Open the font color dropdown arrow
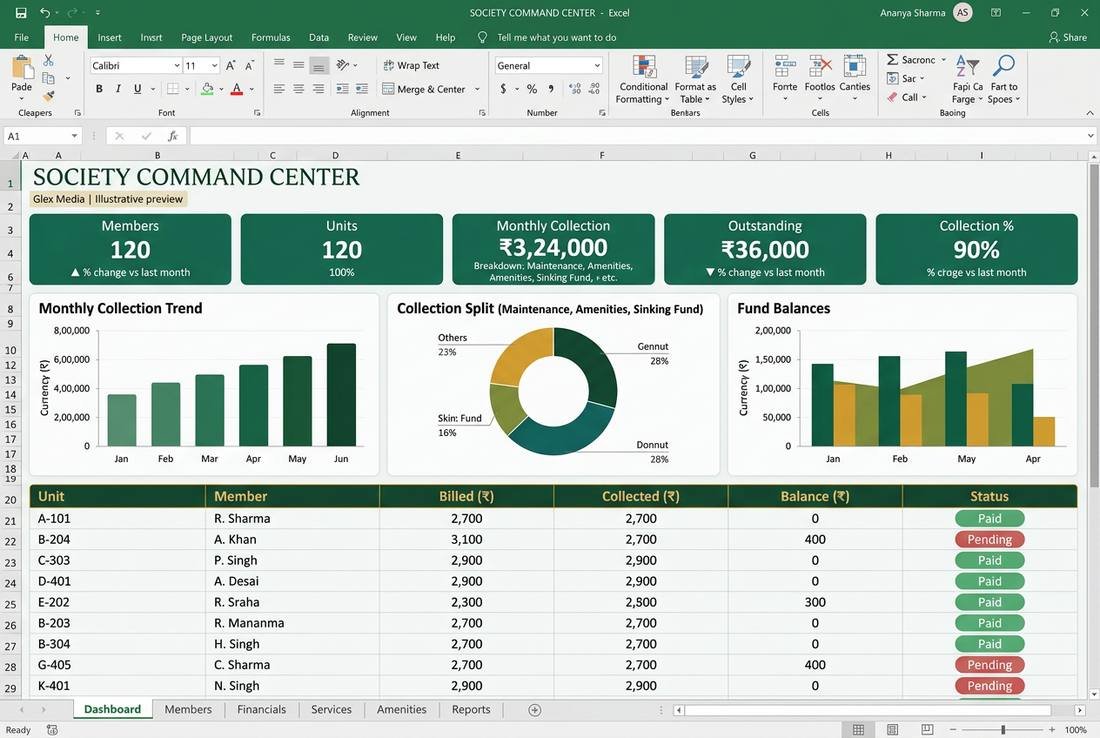Screen dimensions: 1100x738 tap(252, 89)
